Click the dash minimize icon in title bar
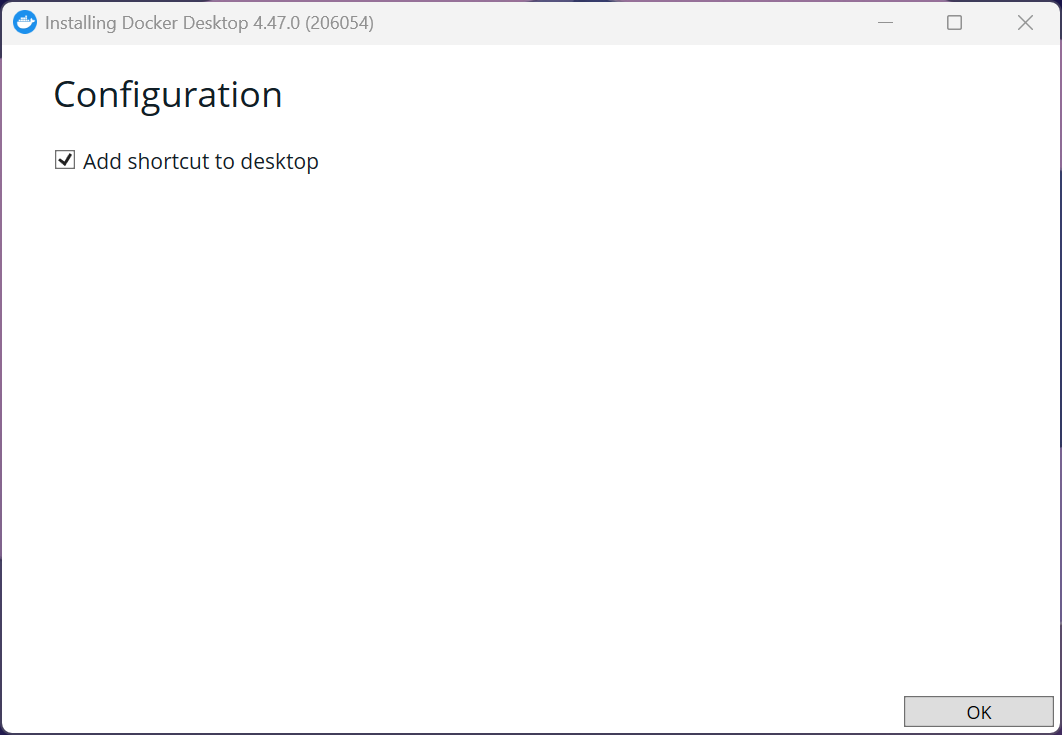Screen dimensions: 1062x735 885,23
